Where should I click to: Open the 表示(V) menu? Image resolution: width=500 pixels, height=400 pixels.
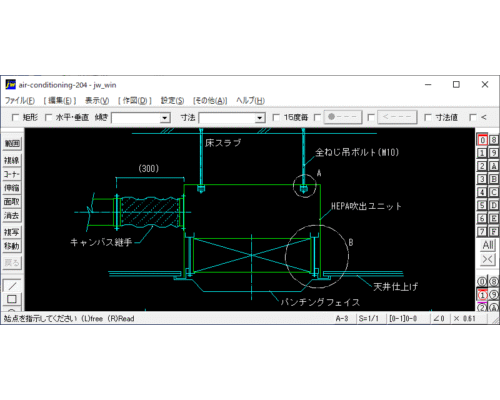click(x=97, y=100)
